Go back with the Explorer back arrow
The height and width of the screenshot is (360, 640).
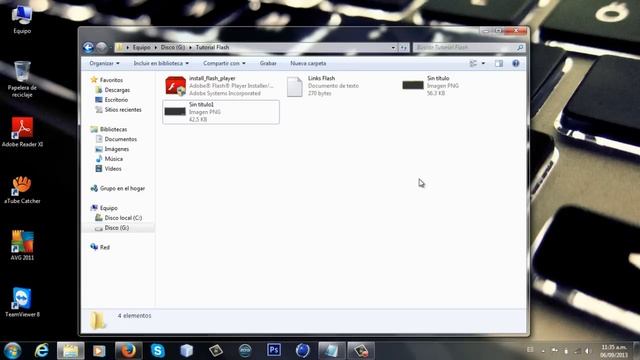click(88, 48)
